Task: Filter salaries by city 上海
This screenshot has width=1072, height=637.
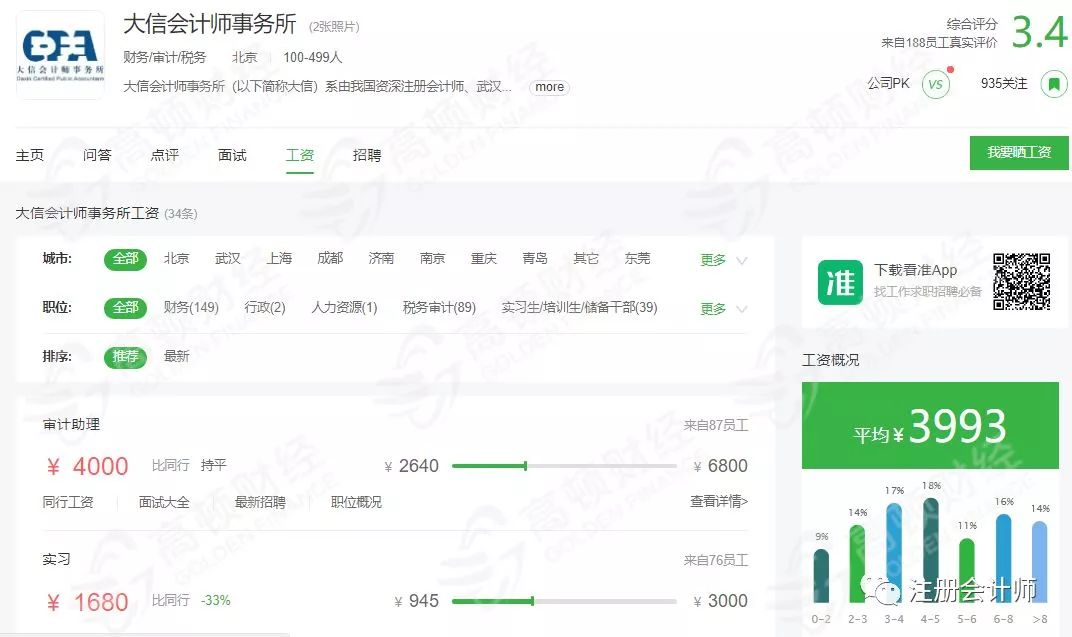Action: [x=279, y=258]
